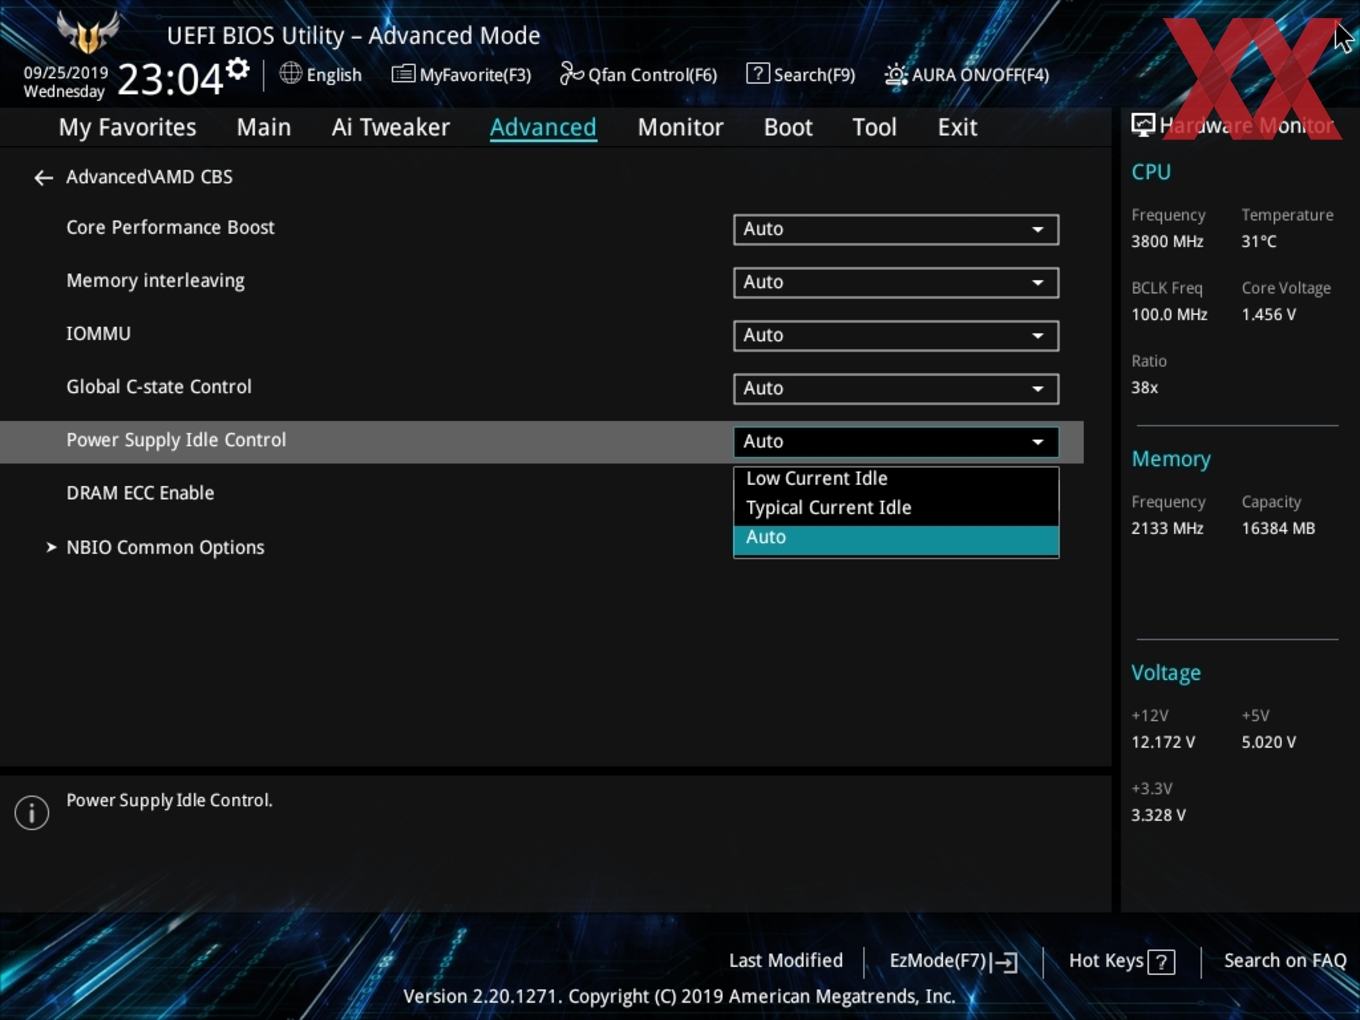Go back using the left arrow icon
This screenshot has width=1360, height=1020.
coord(43,178)
